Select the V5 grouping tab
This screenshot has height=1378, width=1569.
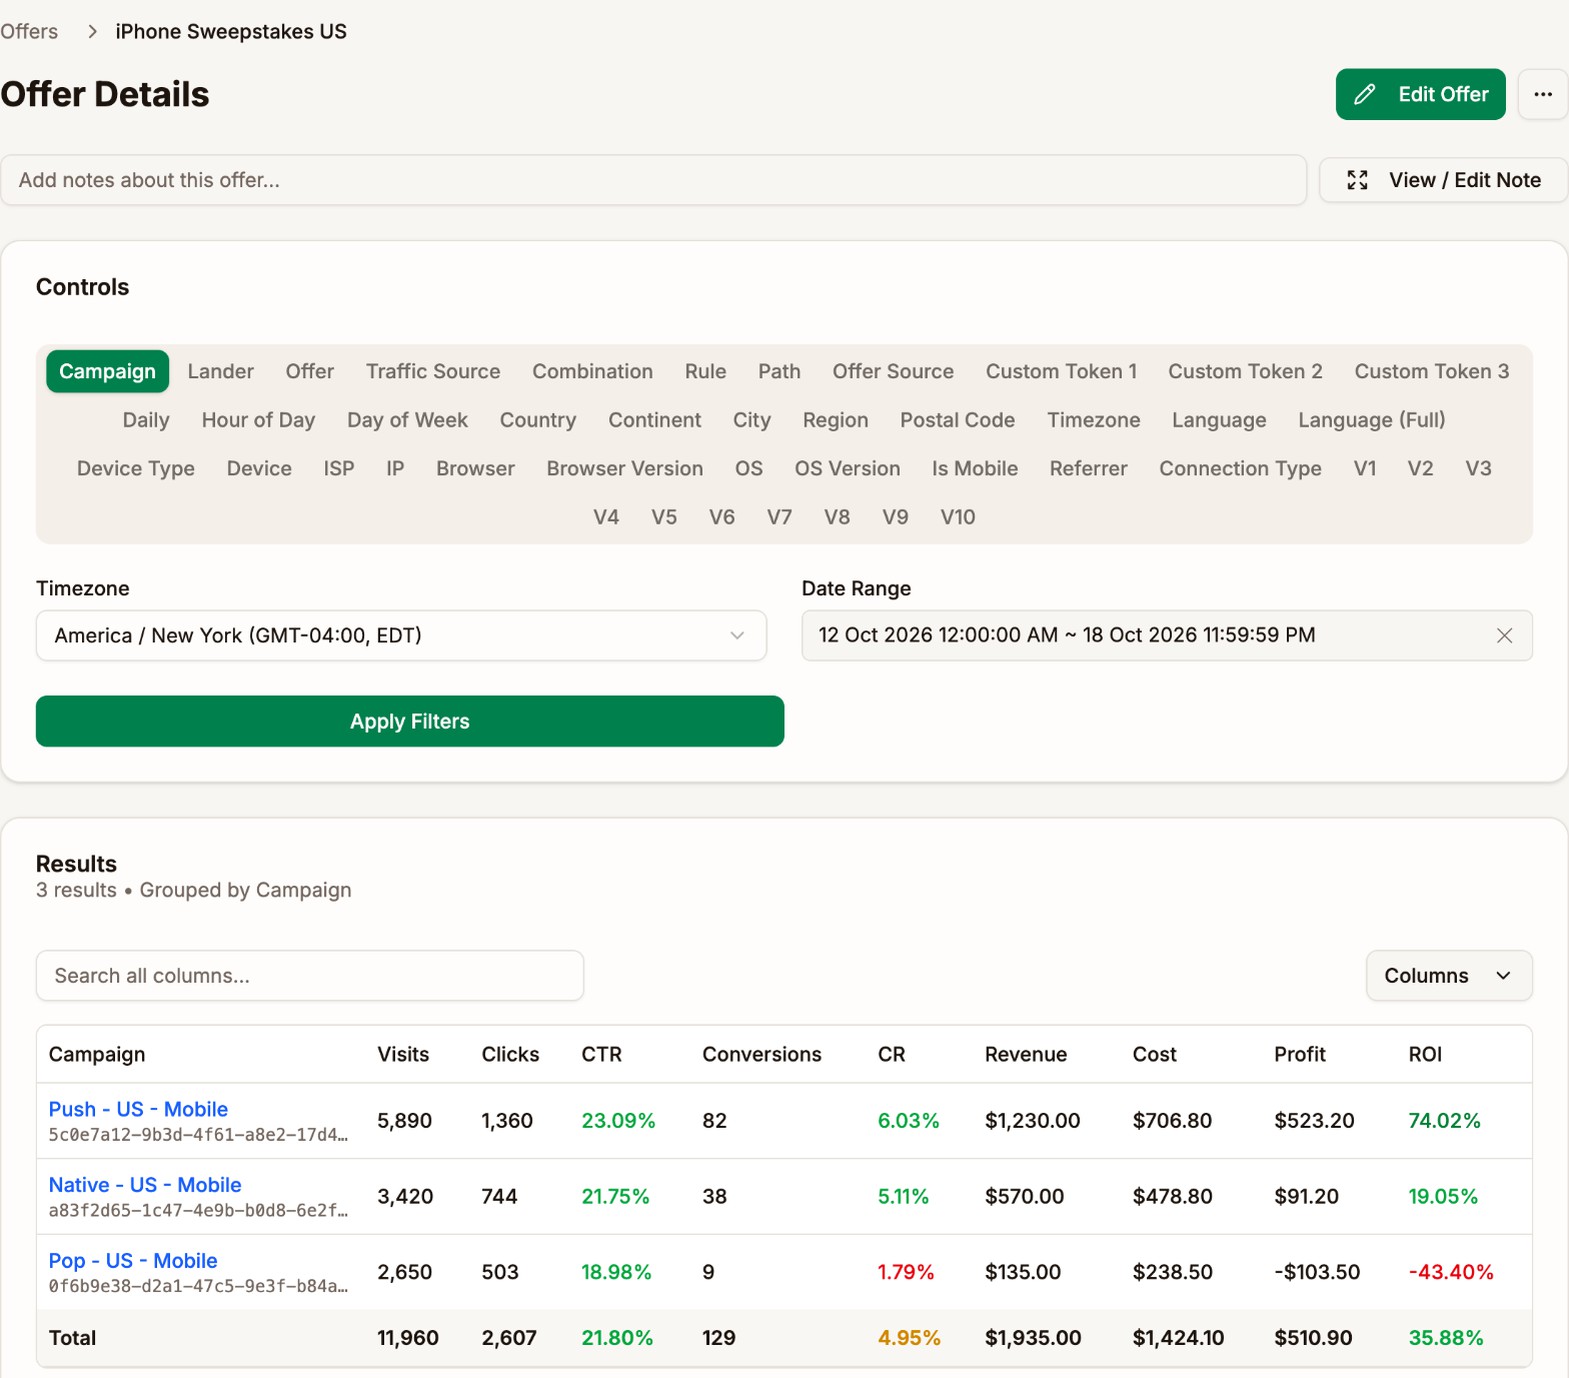point(664,517)
